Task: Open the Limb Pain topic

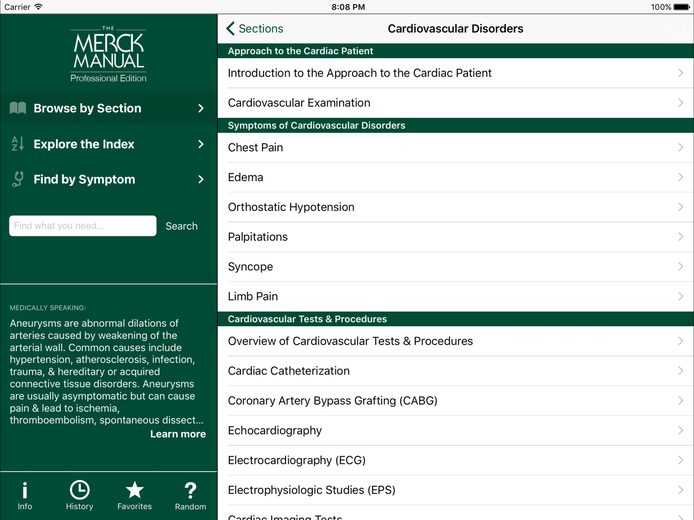Action: [x=455, y=296]
